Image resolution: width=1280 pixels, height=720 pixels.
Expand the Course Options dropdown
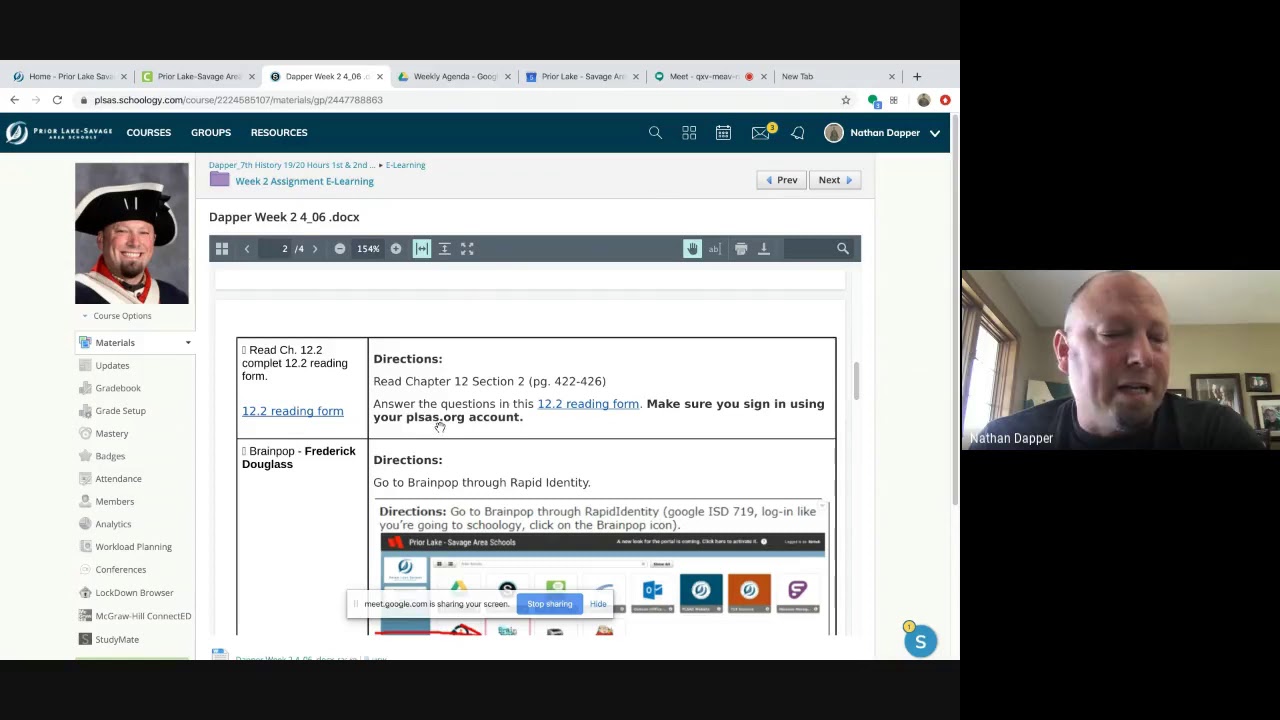pyautogui.click(x=117, y=316)
